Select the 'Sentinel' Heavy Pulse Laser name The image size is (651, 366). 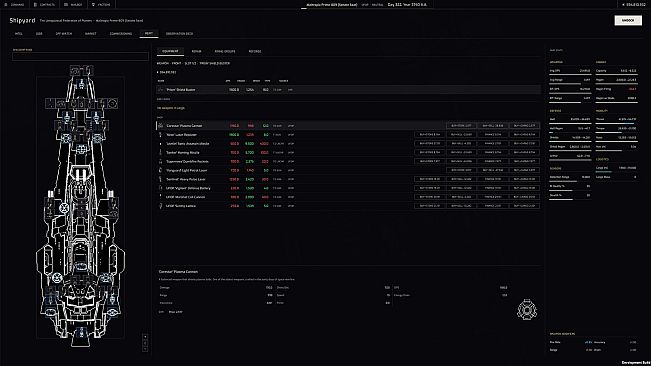tap(186, 179)
